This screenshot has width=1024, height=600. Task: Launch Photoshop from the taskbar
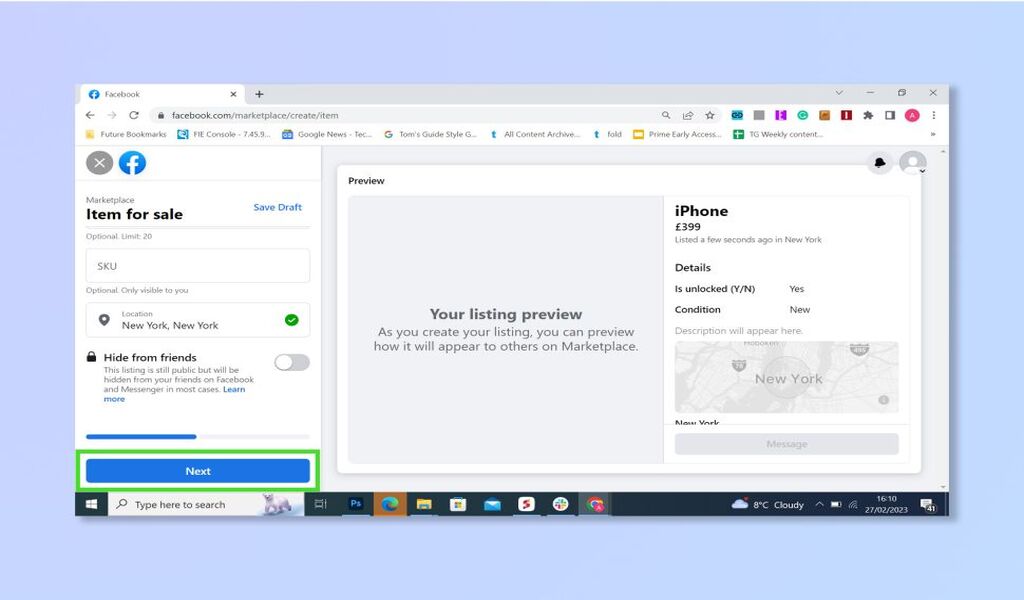[x=356, y=503]
